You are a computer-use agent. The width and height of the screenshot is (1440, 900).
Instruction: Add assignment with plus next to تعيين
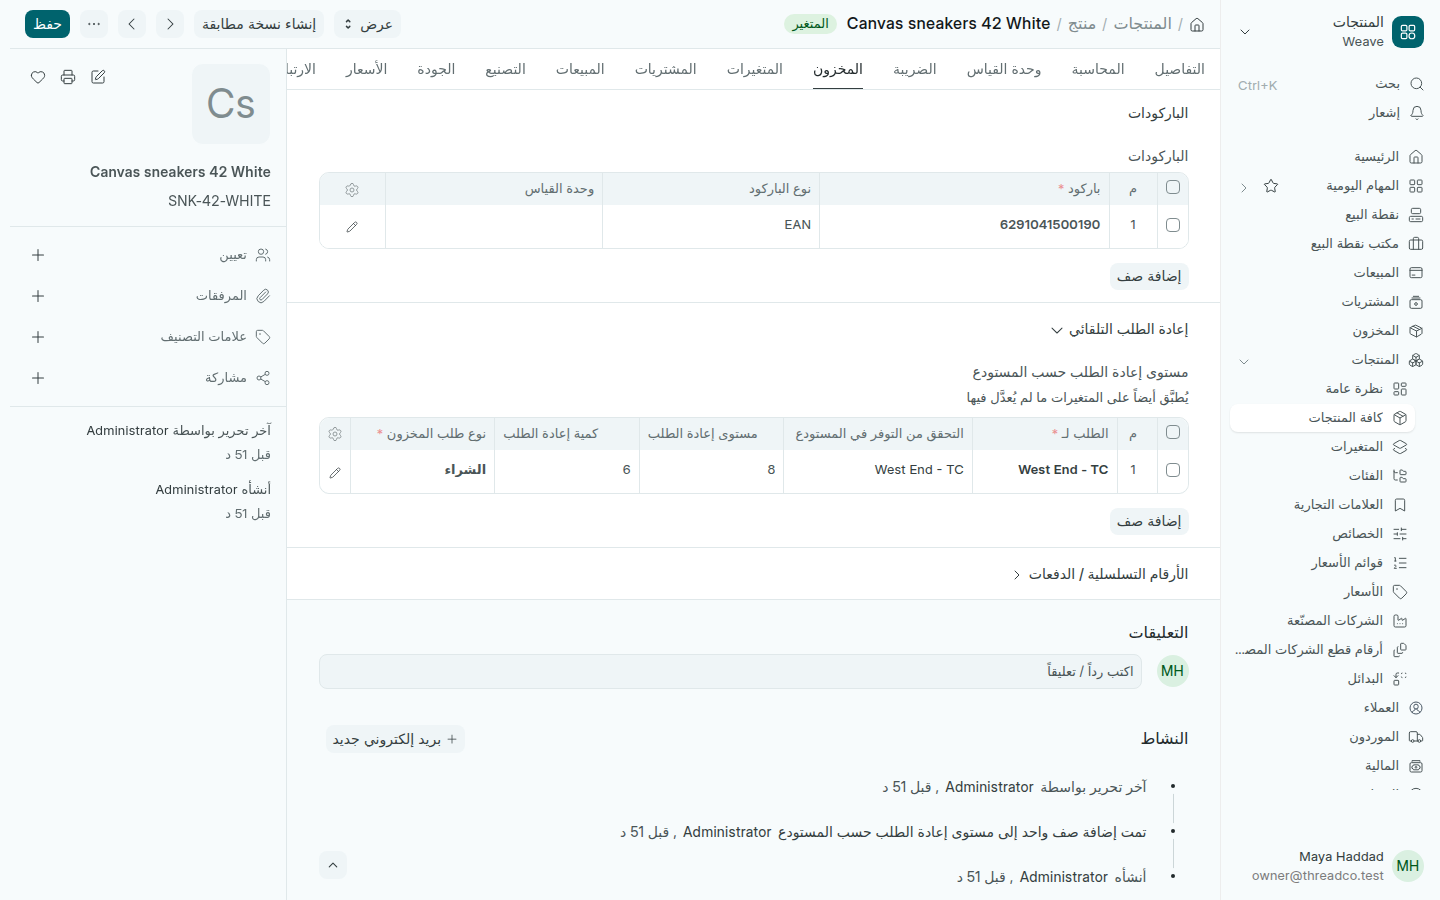38,255
